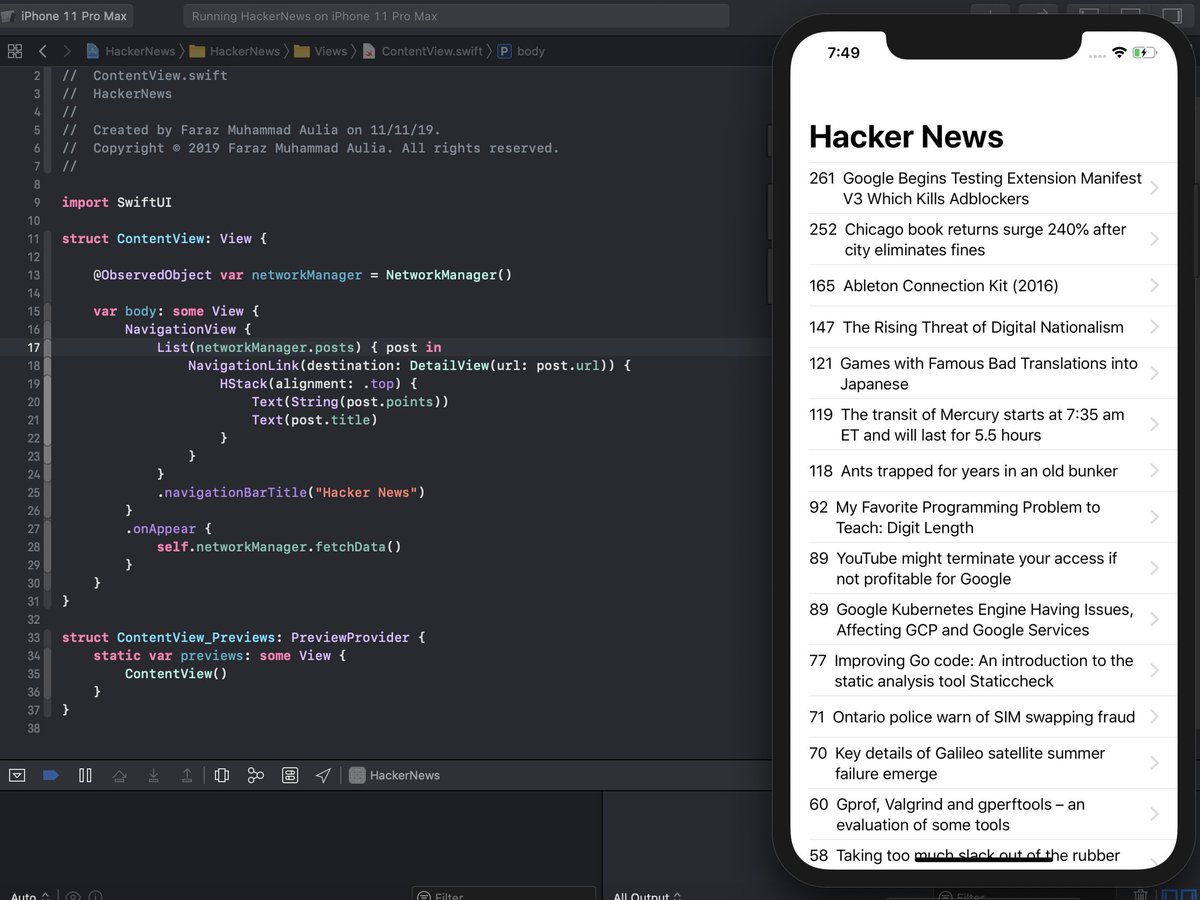Viewport: 1200px width, 900px height.
Task: Open Views folder breadcrumb
Action: point(321,51)
